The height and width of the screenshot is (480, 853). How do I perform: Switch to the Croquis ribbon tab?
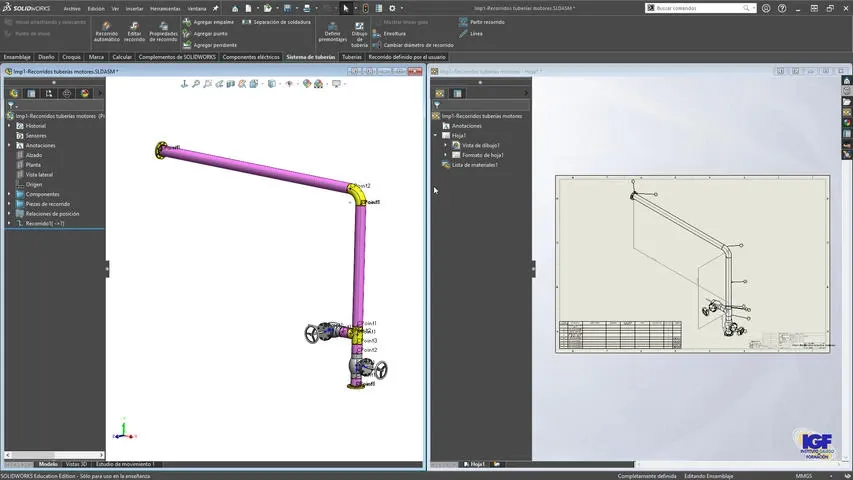71,57
